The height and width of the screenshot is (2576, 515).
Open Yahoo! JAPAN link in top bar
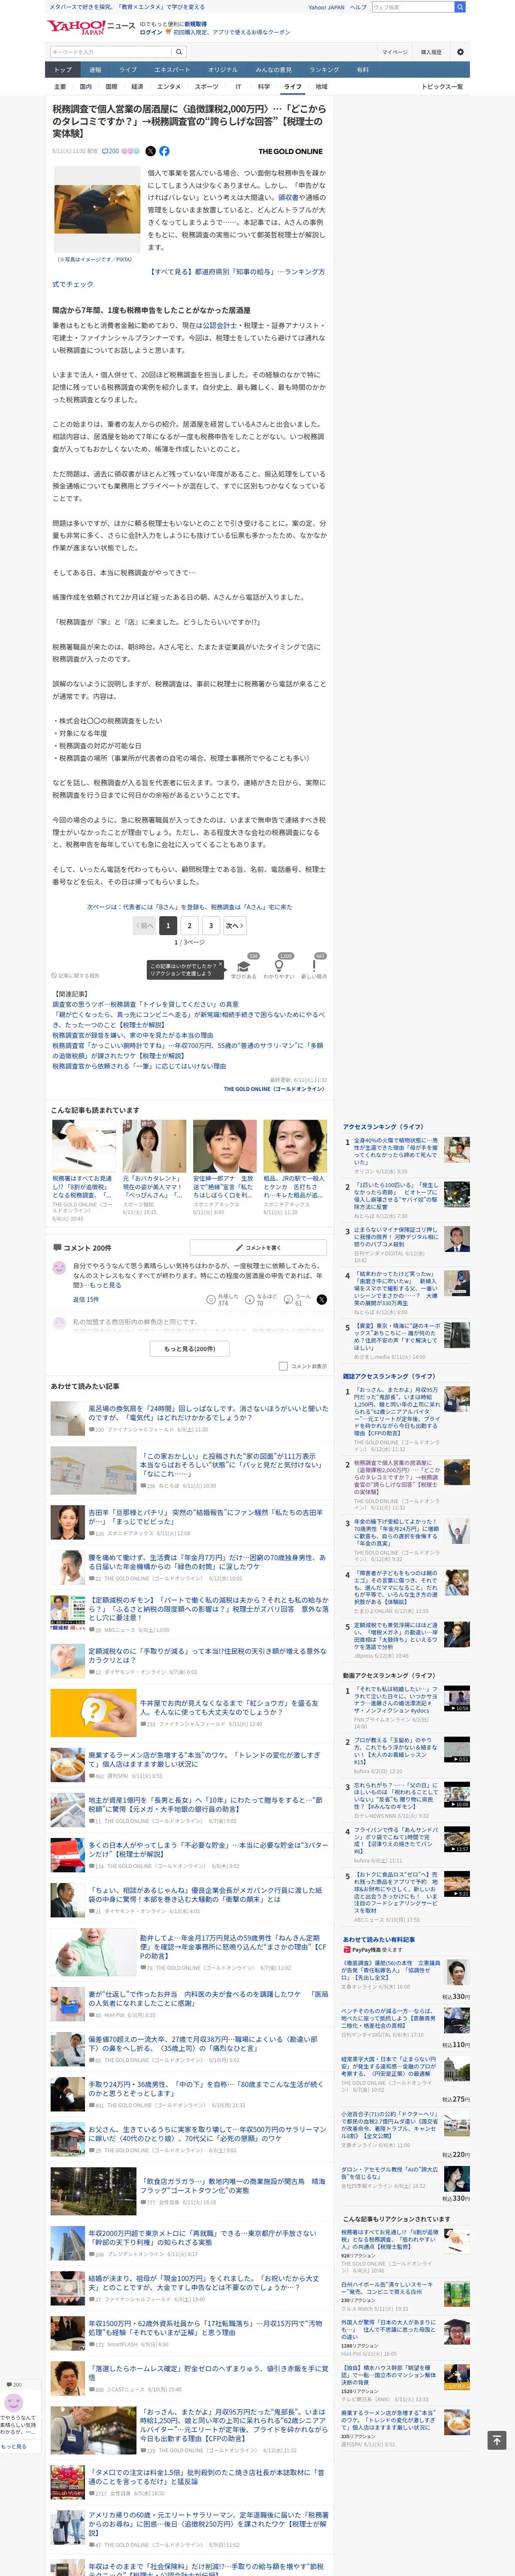coord(326,7)
